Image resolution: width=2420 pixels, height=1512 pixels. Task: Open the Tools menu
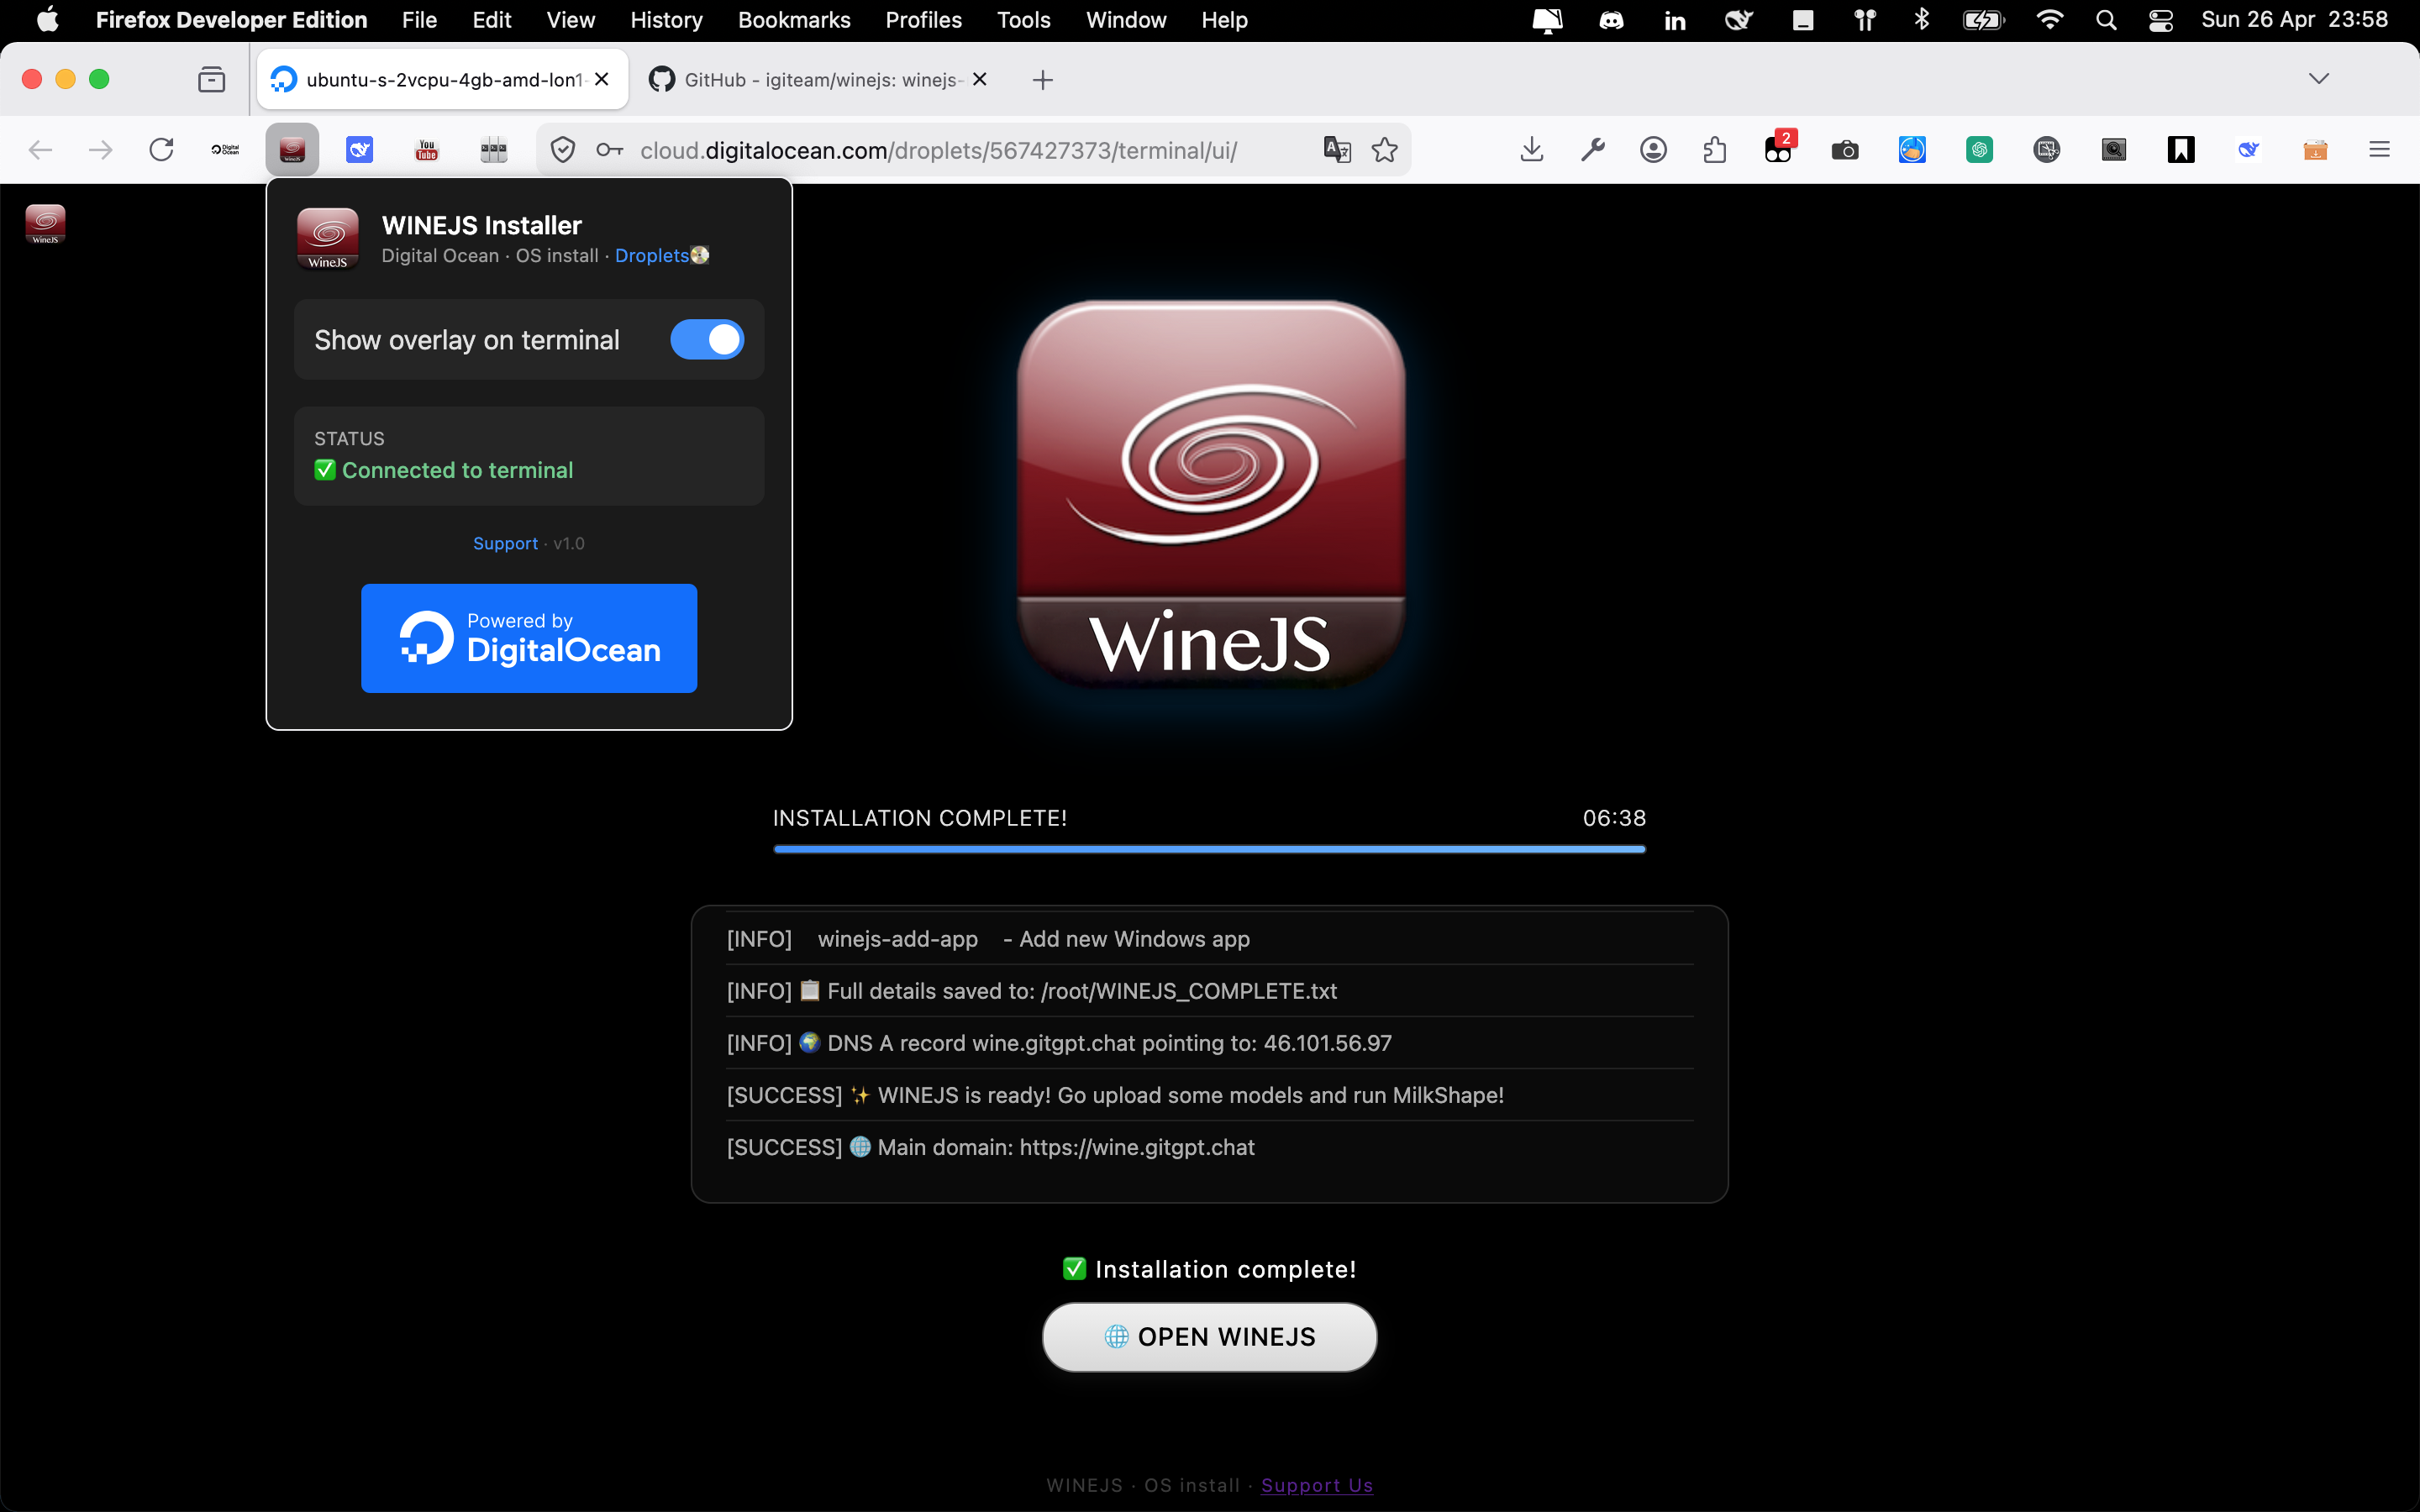click(1023, 20)
